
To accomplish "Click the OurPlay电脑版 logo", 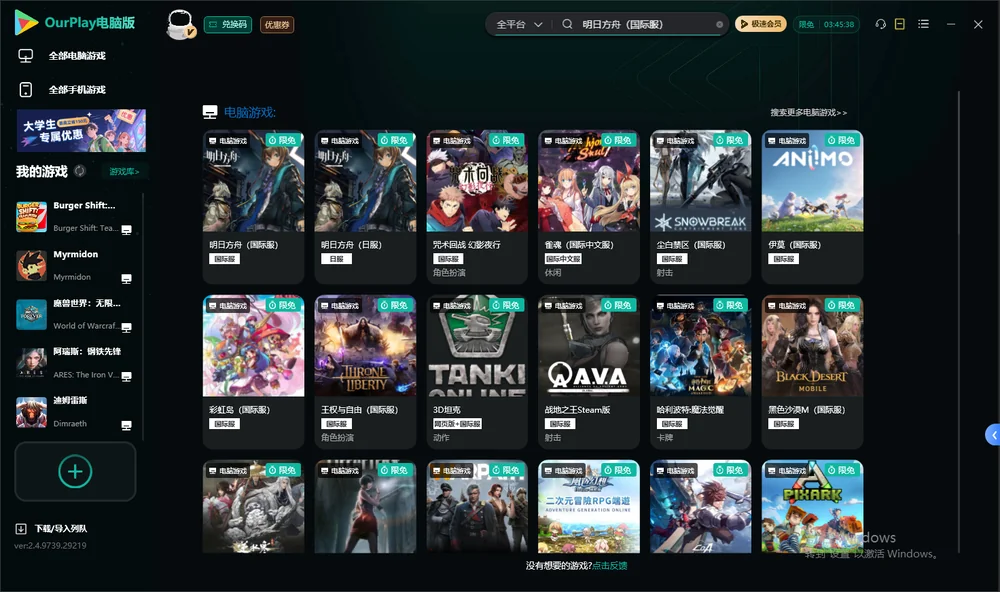I will 75,22.
